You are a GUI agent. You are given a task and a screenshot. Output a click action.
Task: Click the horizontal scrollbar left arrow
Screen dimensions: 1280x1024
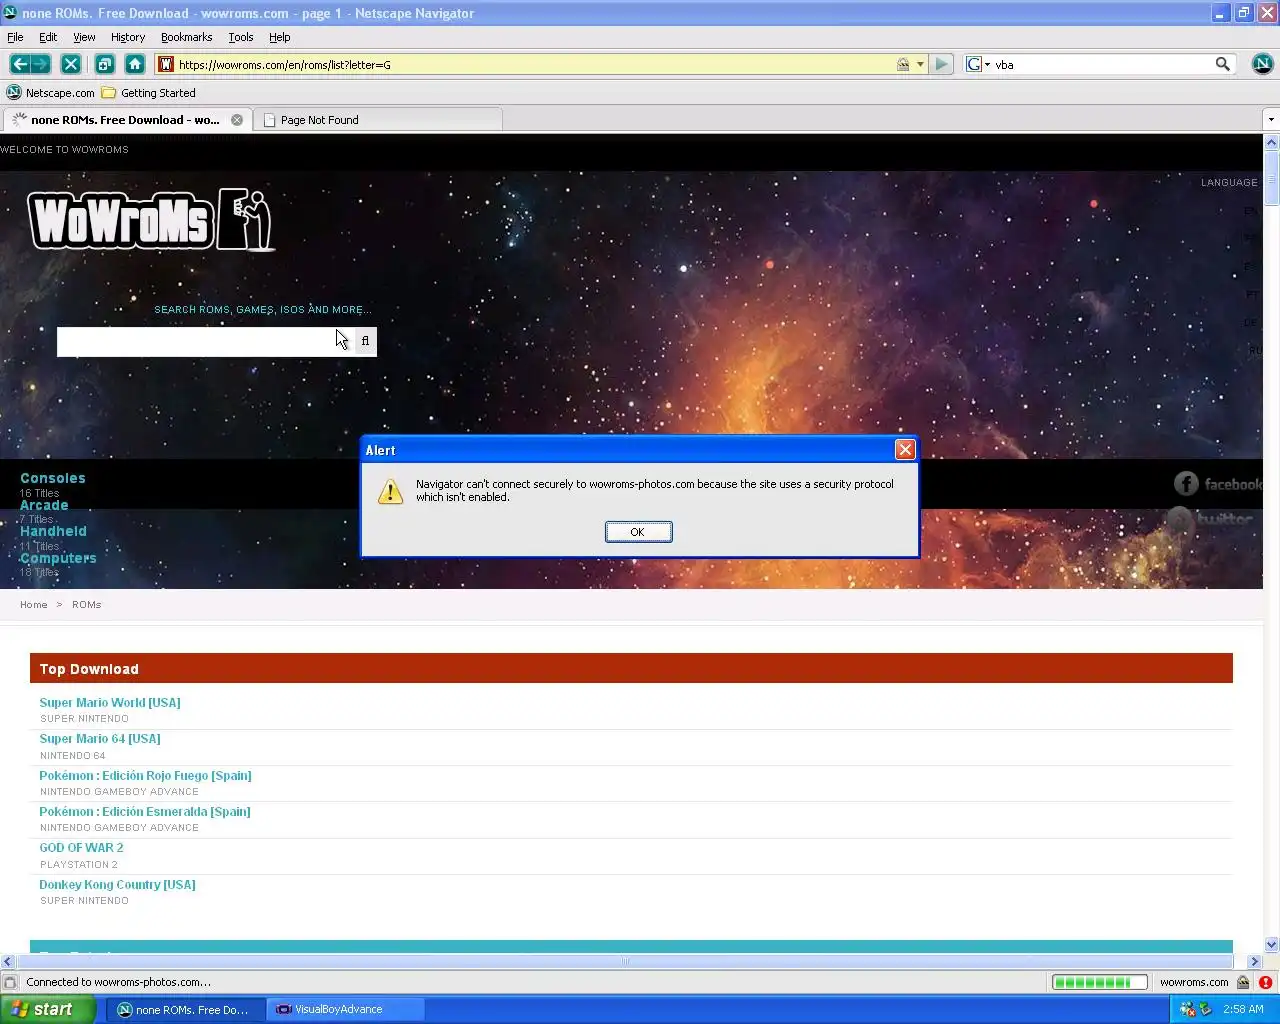pyautogui.click(x=8, y=961)
